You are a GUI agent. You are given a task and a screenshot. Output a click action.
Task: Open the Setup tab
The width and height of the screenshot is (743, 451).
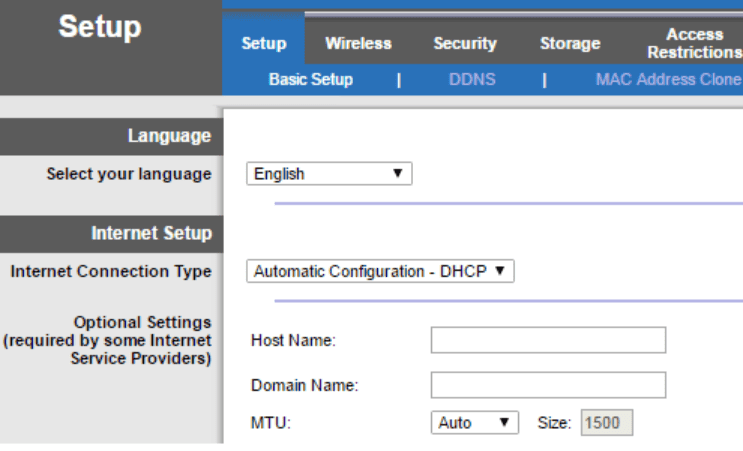264,43
